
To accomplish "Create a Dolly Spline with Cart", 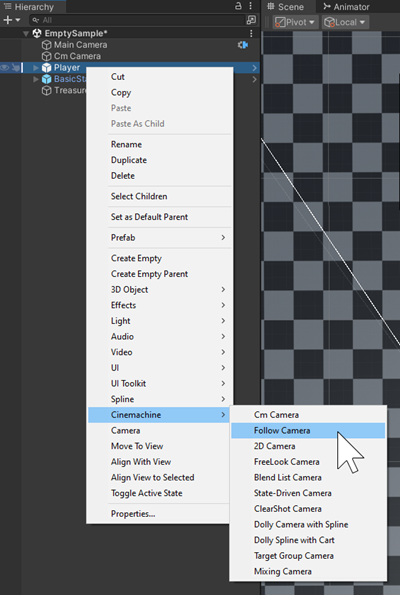I will tap(308, 540).
